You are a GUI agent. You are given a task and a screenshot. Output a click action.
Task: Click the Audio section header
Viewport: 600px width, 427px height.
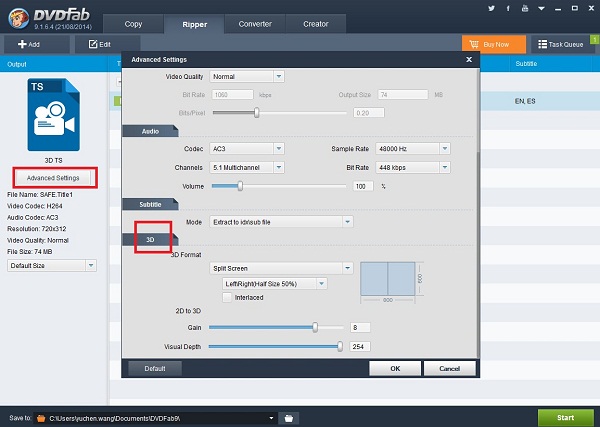pyautogui.click(x=150, y=131)
